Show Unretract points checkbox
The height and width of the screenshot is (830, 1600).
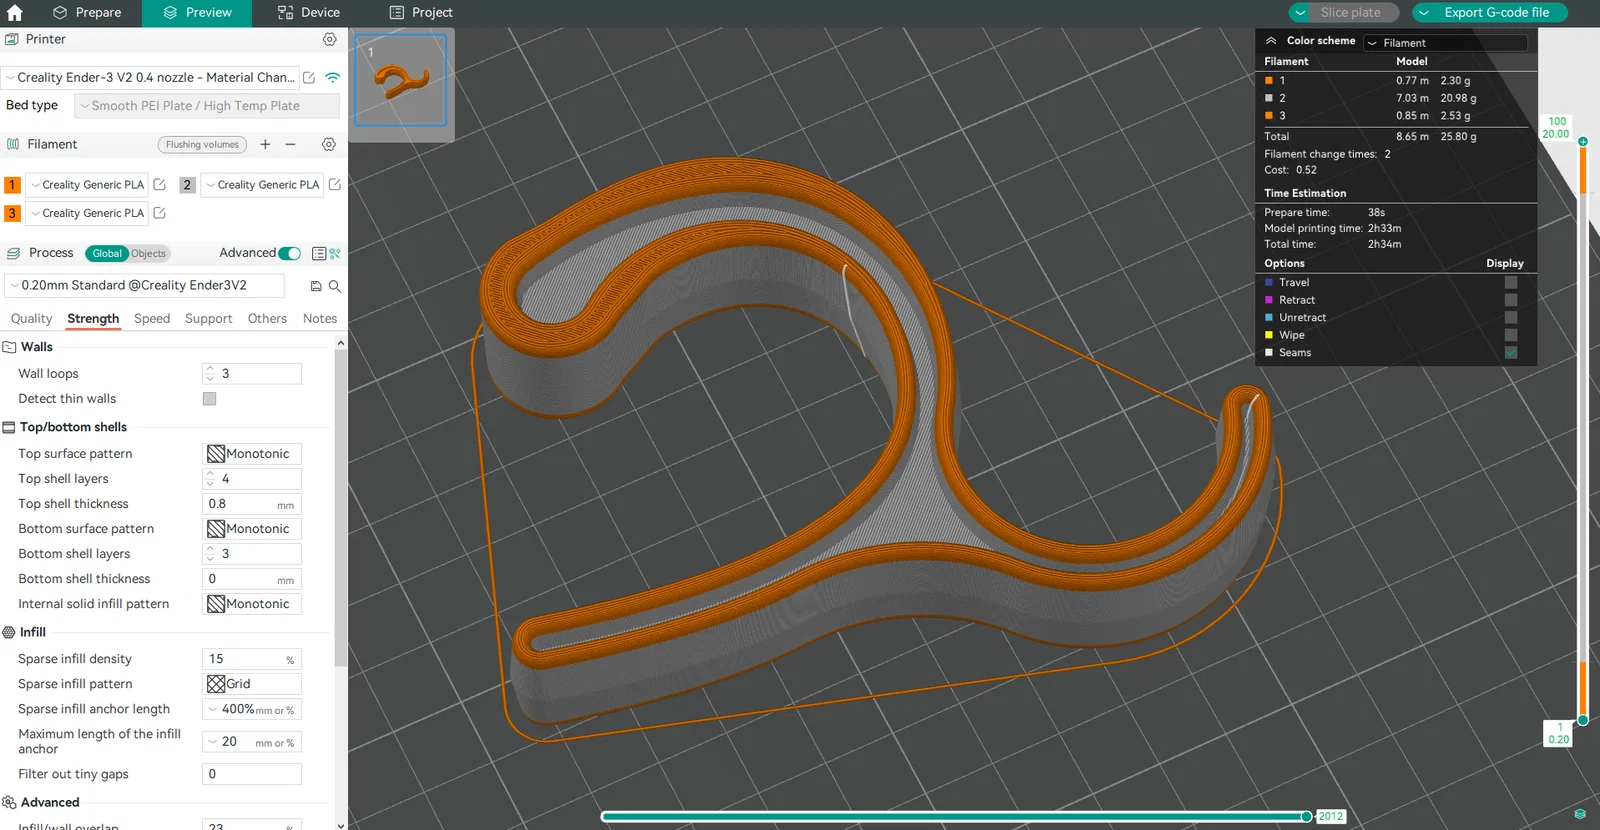point(1511,317)
